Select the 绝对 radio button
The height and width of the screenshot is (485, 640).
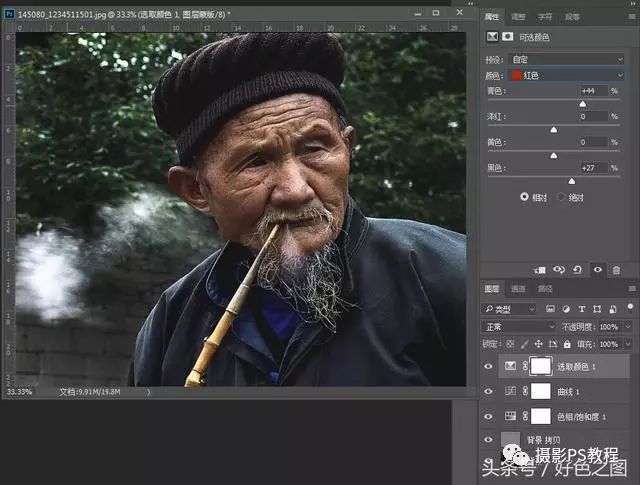562,197
